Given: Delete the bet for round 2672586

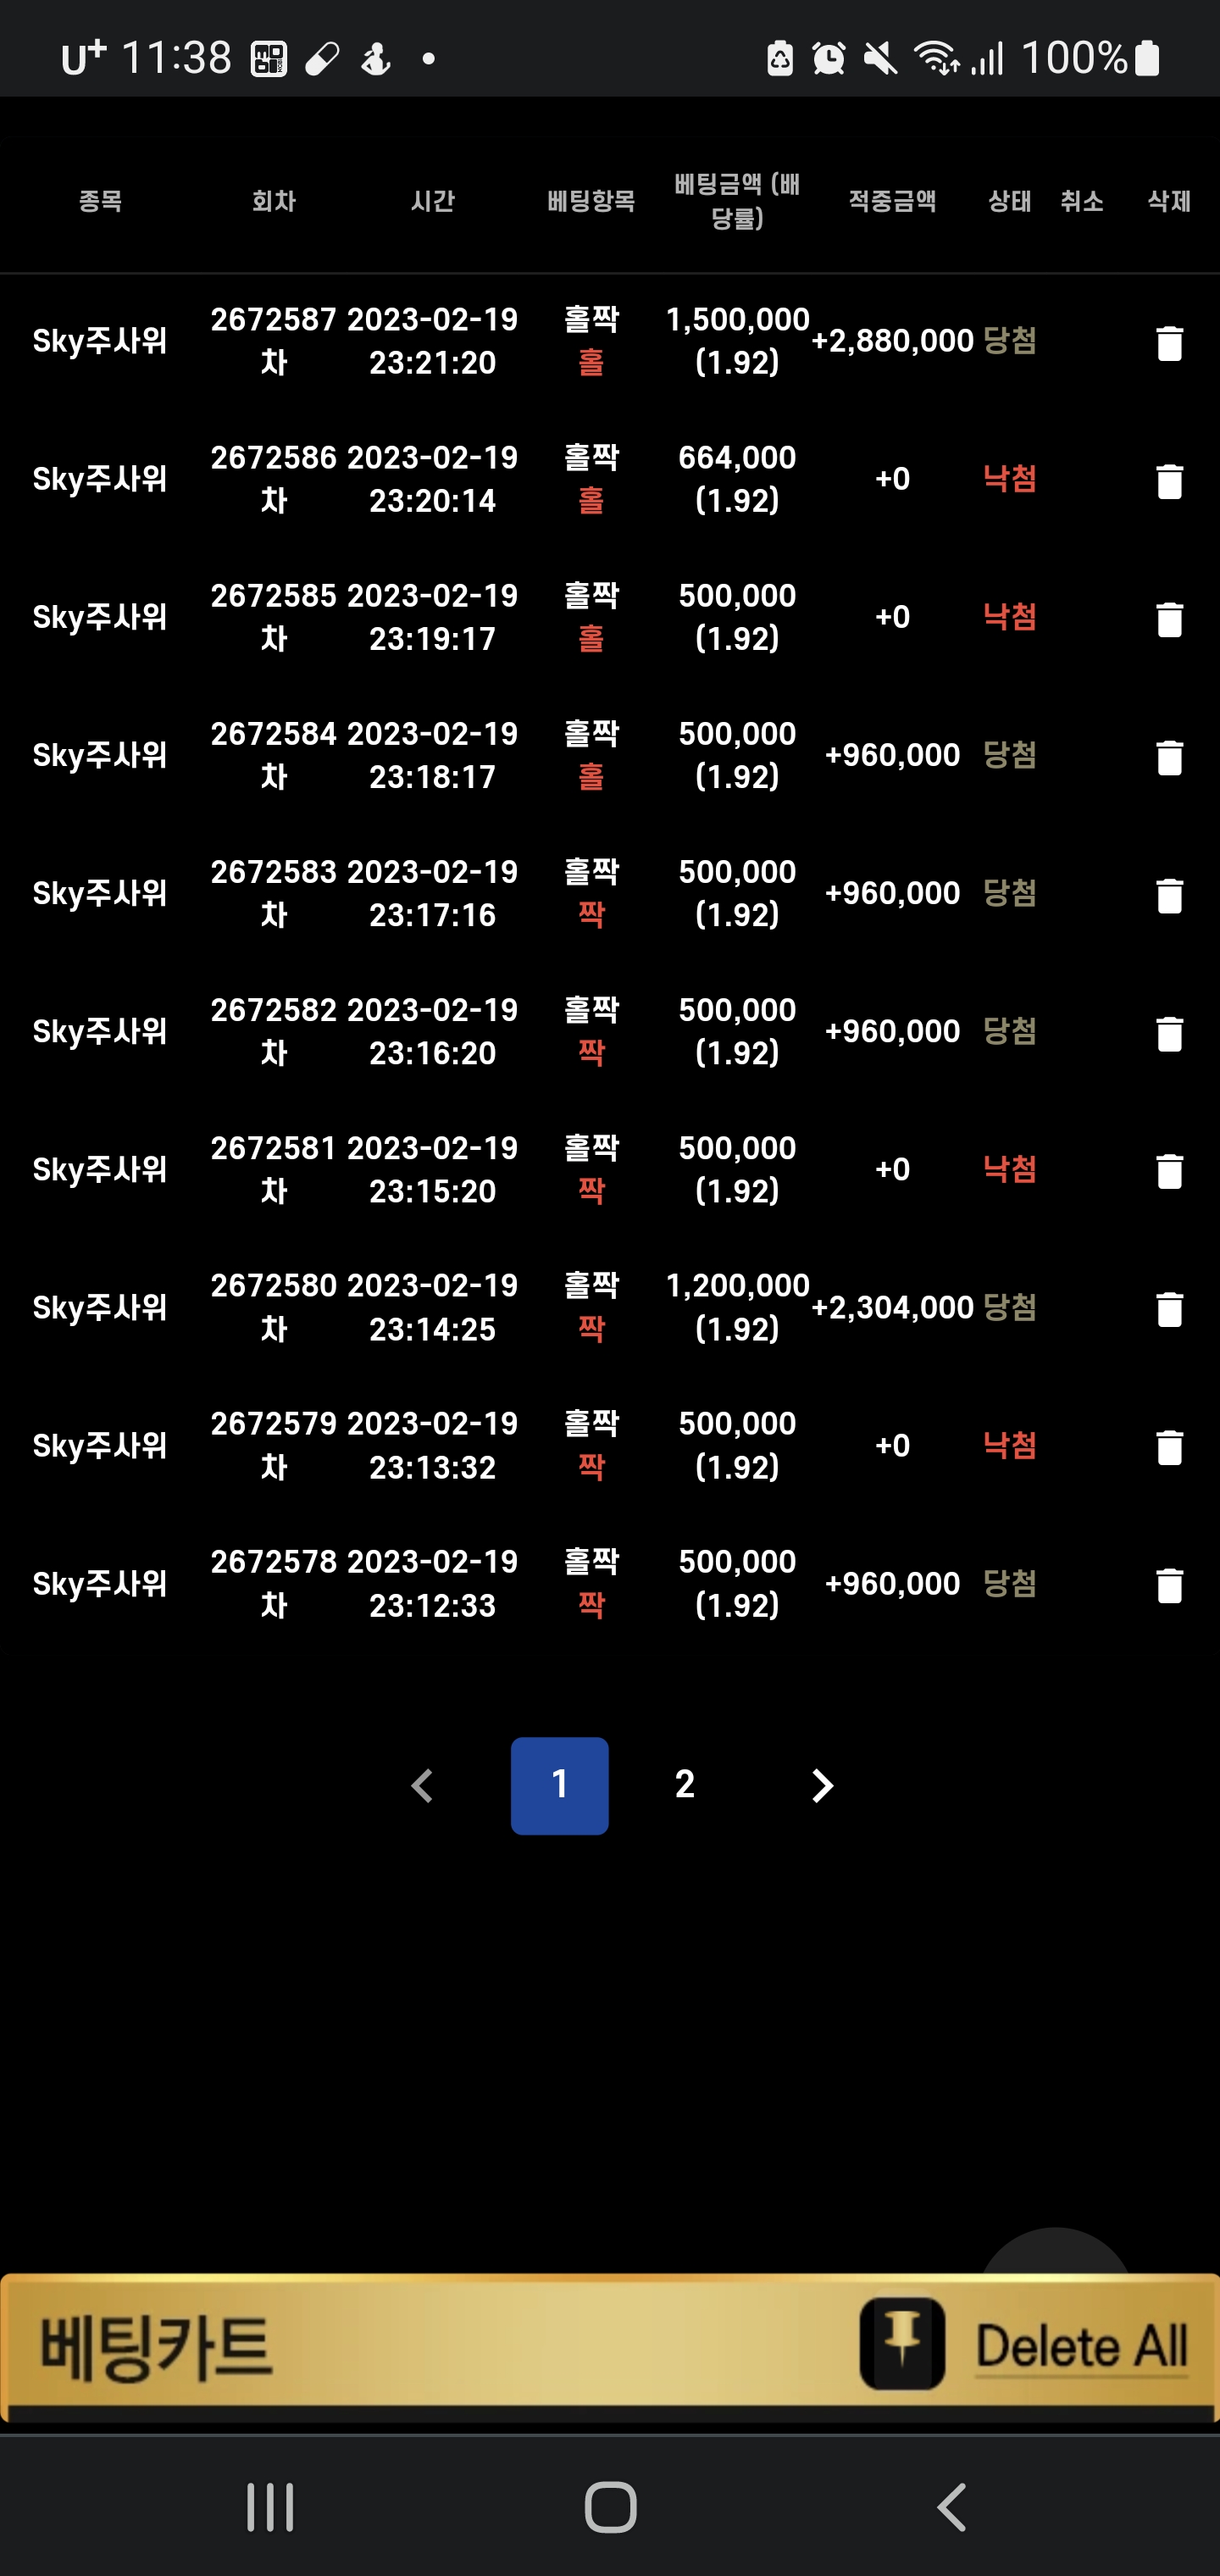Looking at the screenshot, I should point(1169,481).
